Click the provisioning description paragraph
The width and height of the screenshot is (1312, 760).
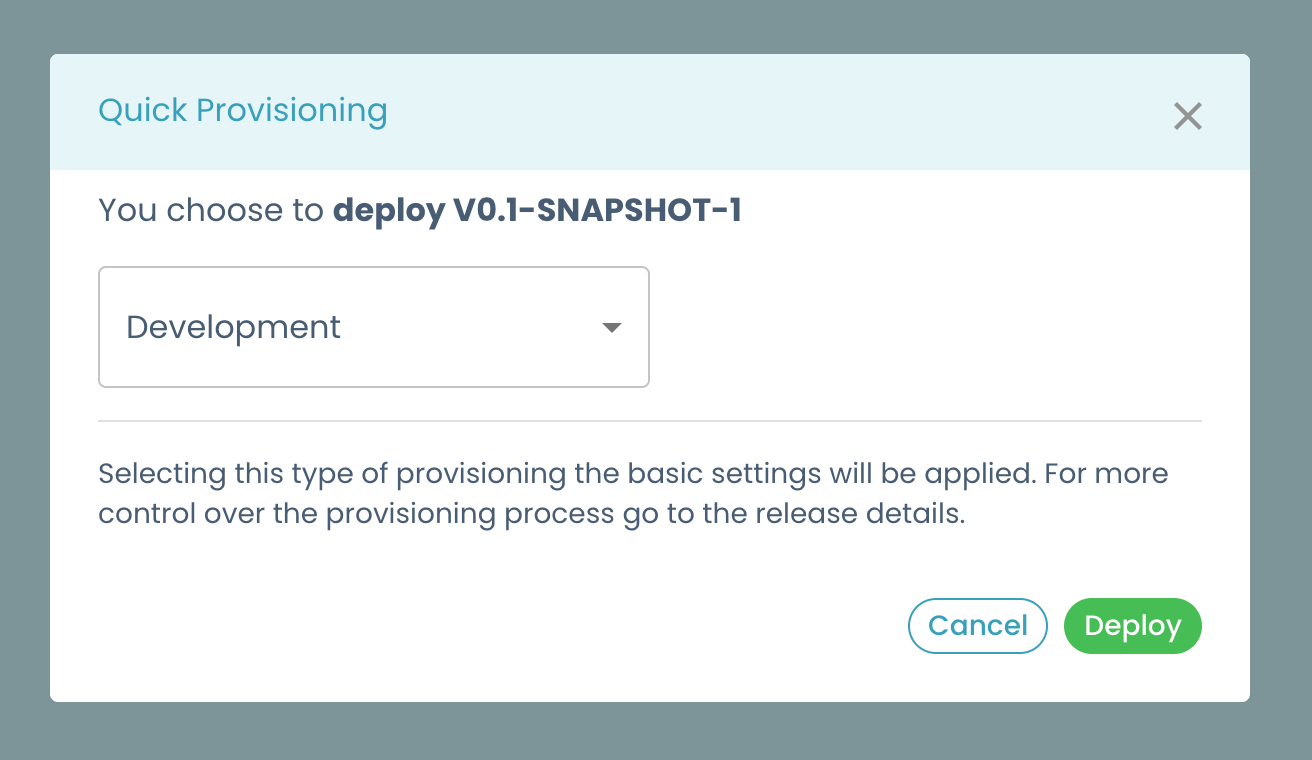[x=632, y=493]
